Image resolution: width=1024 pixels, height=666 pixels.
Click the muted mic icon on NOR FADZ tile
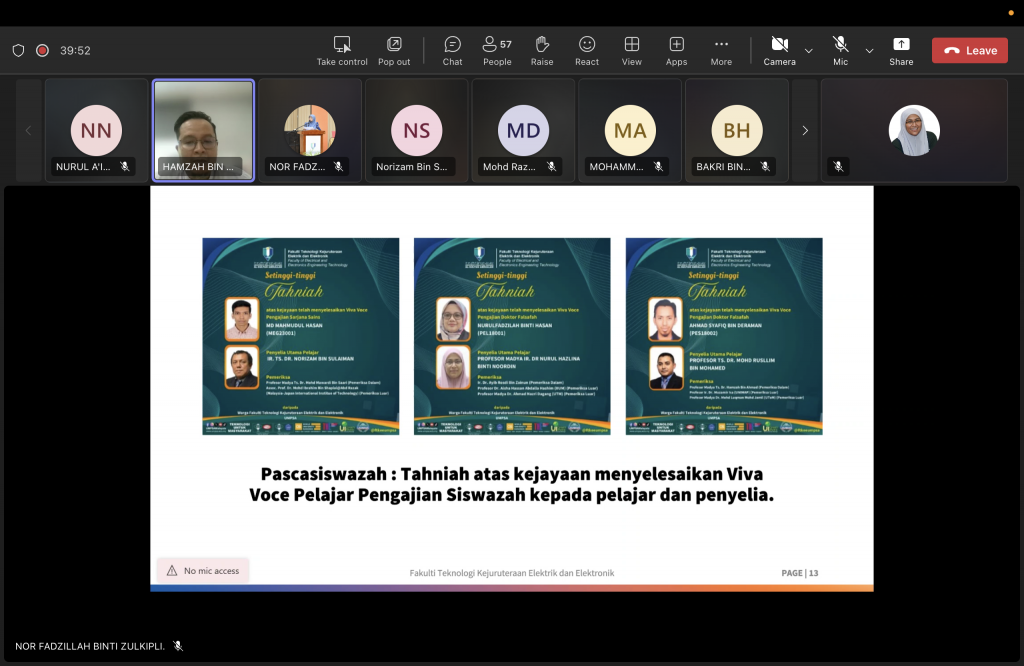[338, 166]
